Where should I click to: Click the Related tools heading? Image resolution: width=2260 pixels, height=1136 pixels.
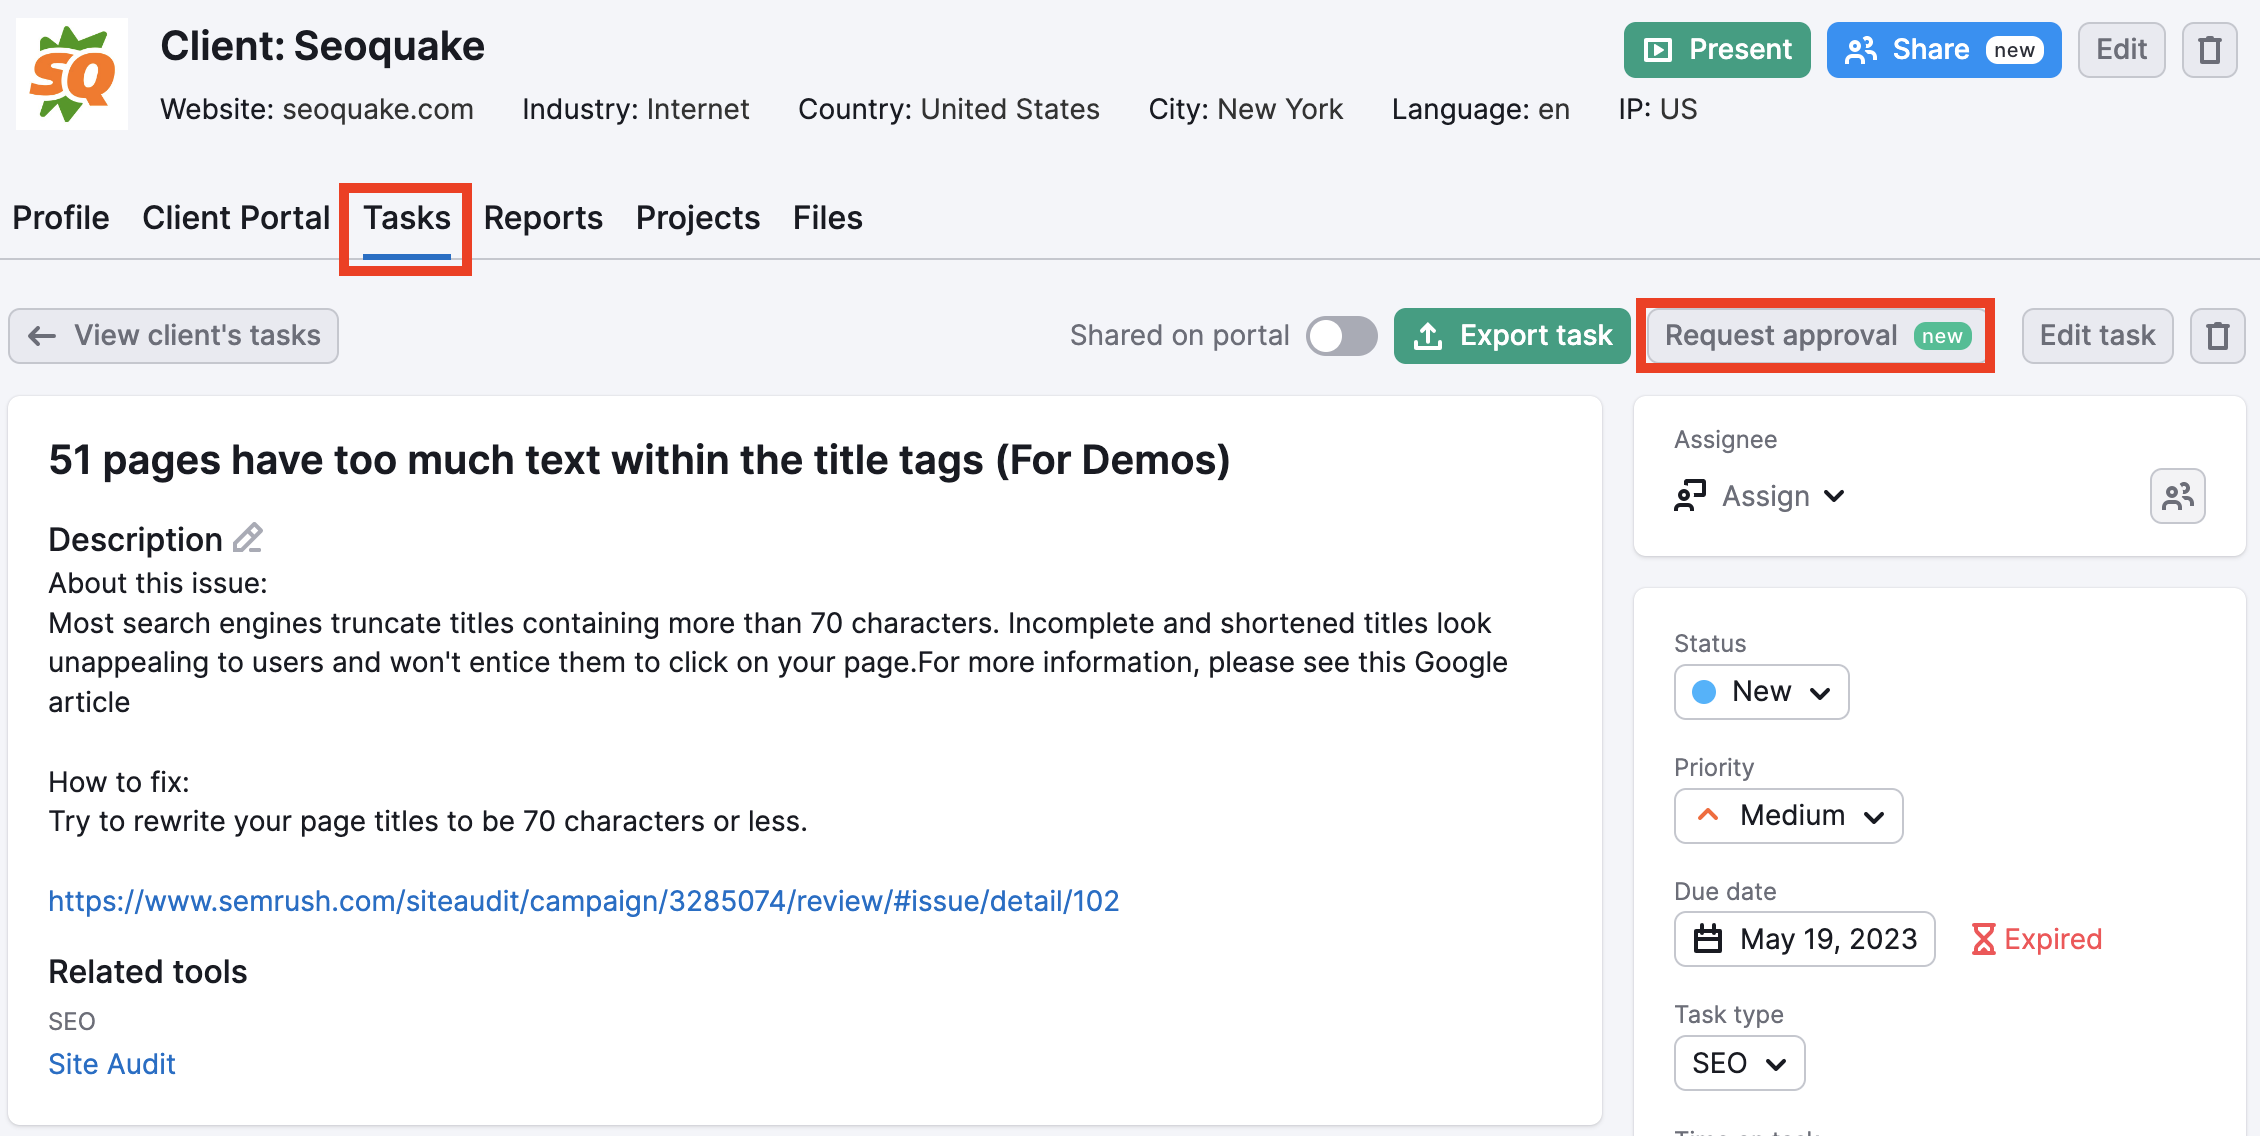pos(148,972)
